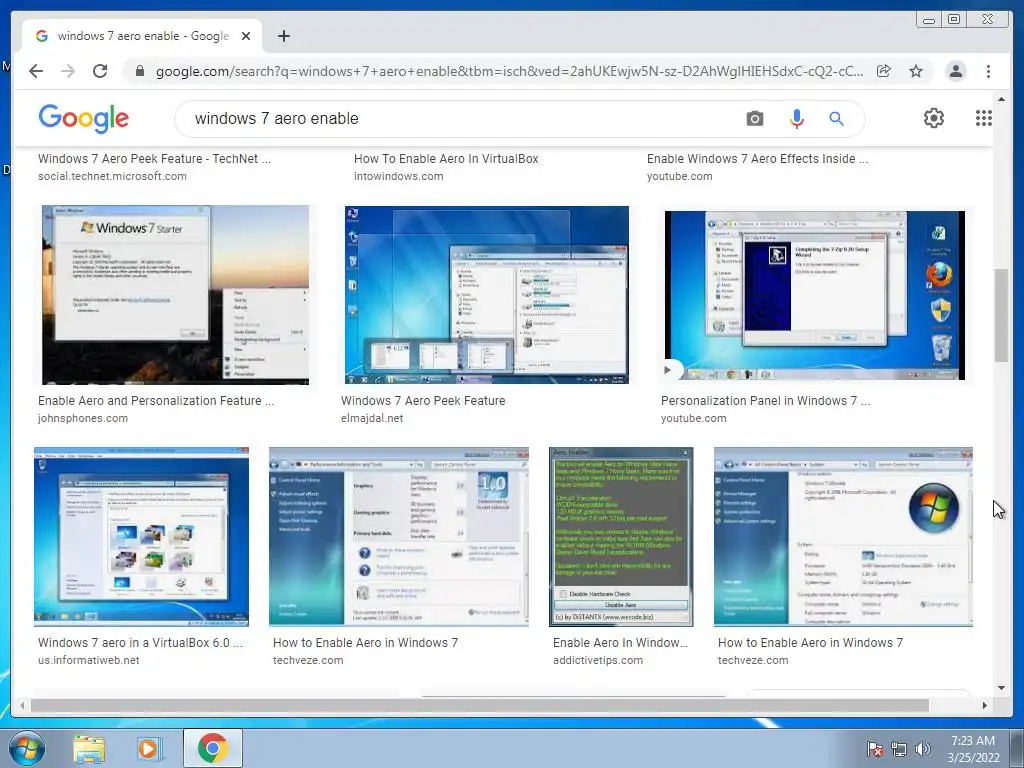This screenshot has width=1024, height=768.
Task: Select the 'windows 7 aero enable' tab
Action: (142, 36)
